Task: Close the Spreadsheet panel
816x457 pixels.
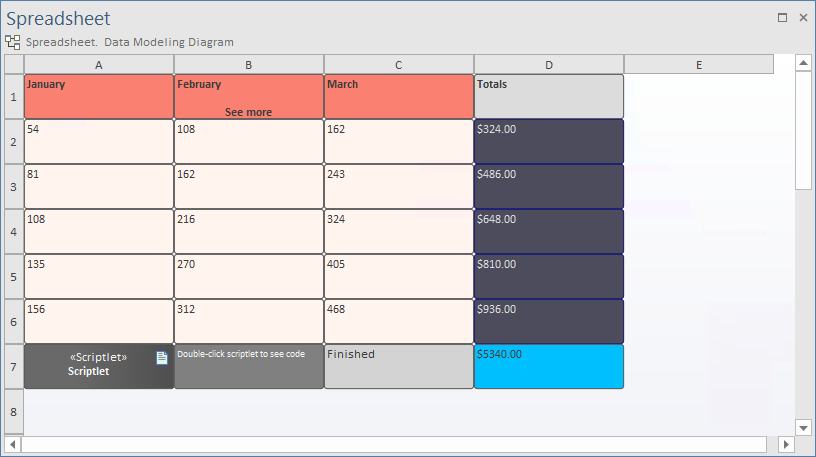Action: tap(803, 18)
